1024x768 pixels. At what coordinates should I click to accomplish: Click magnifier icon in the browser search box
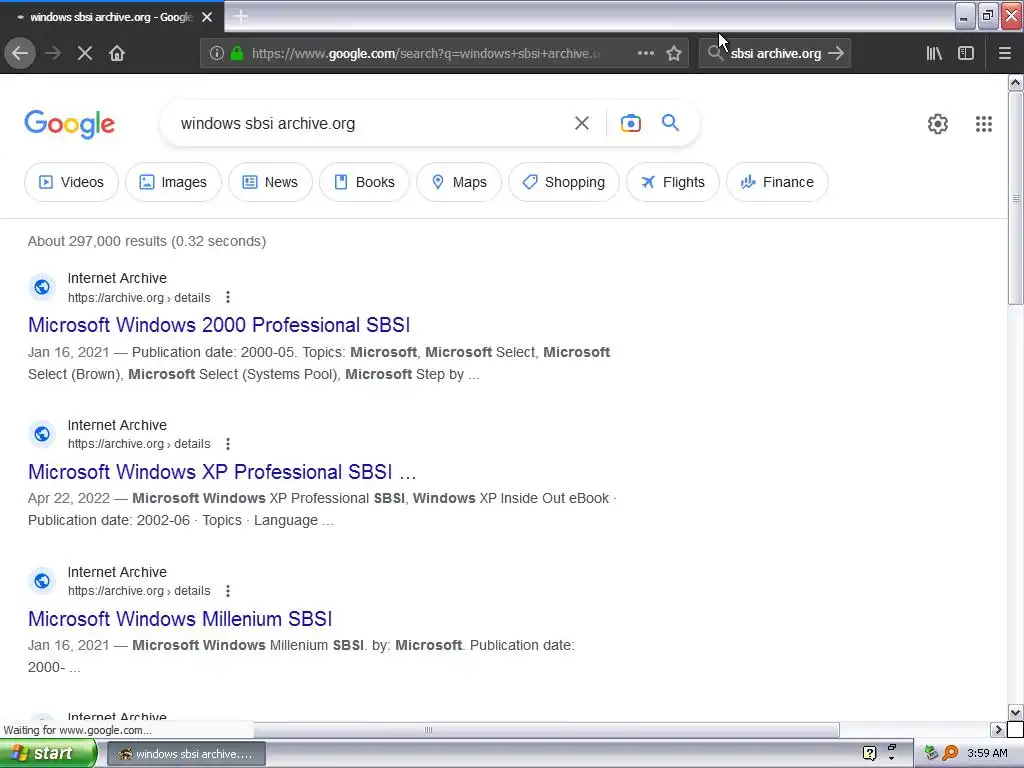click(715, 53)
